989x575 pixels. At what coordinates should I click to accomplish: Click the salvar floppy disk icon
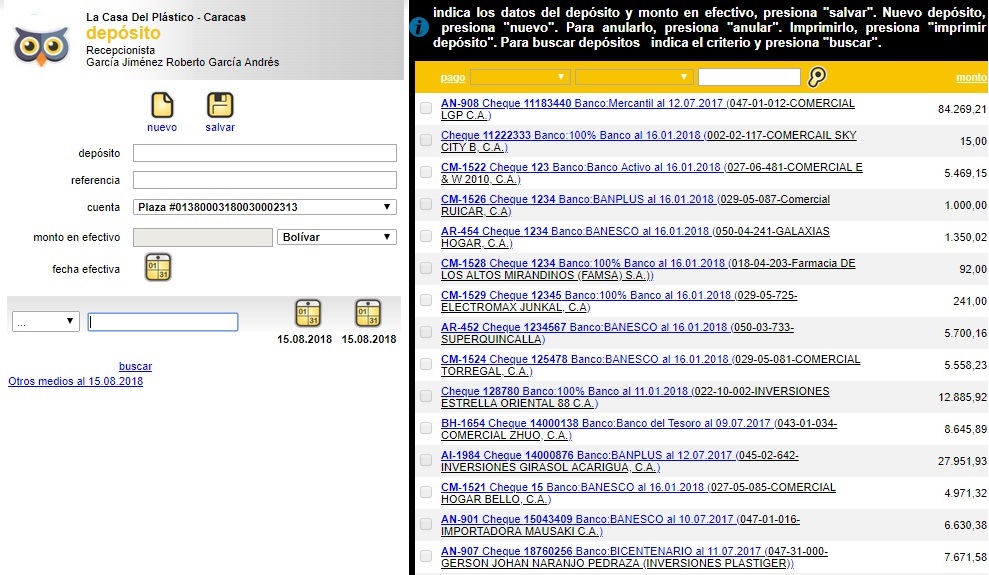point(220,105)
